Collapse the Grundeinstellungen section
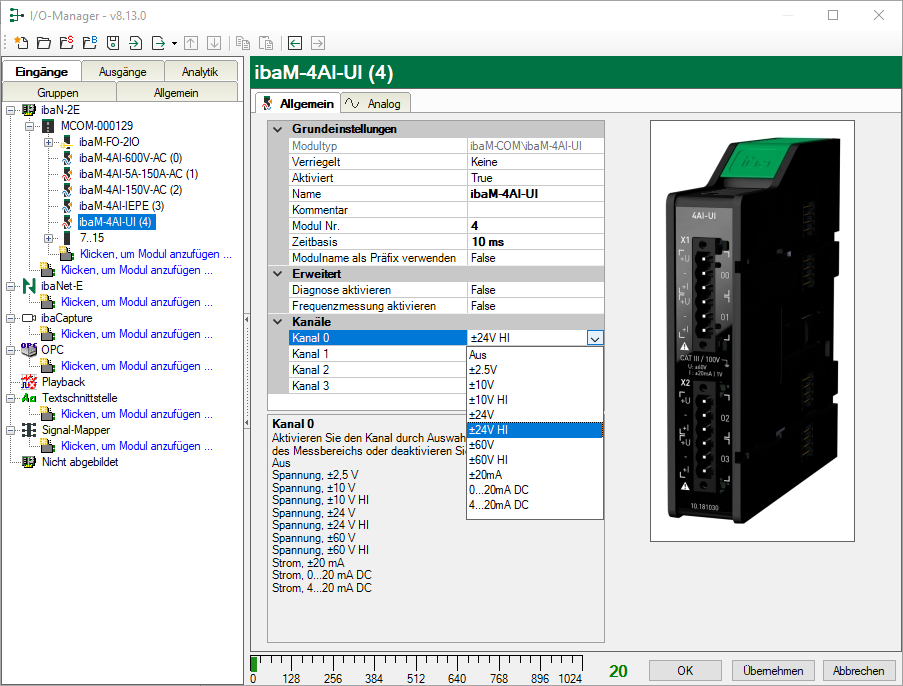Viewport: 903px width, 686px height. pos(277,129)
